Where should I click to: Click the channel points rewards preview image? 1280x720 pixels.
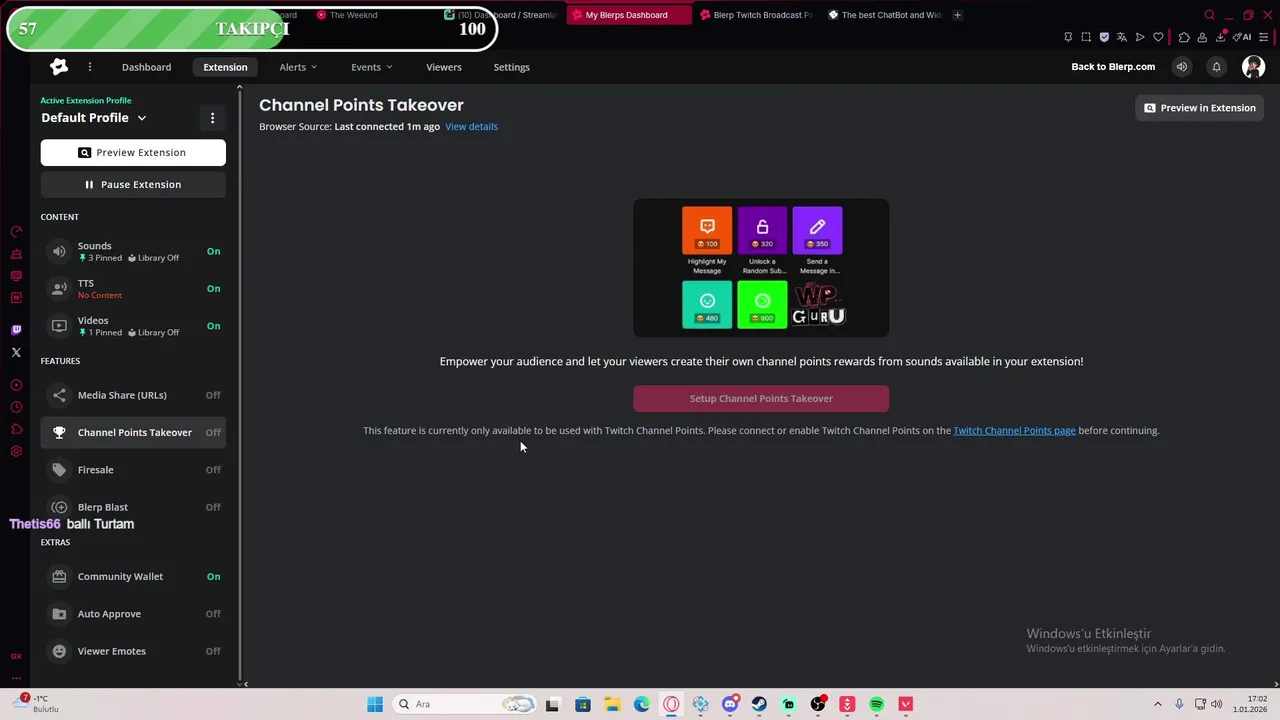pyautogui.click(x=761, y=268)
